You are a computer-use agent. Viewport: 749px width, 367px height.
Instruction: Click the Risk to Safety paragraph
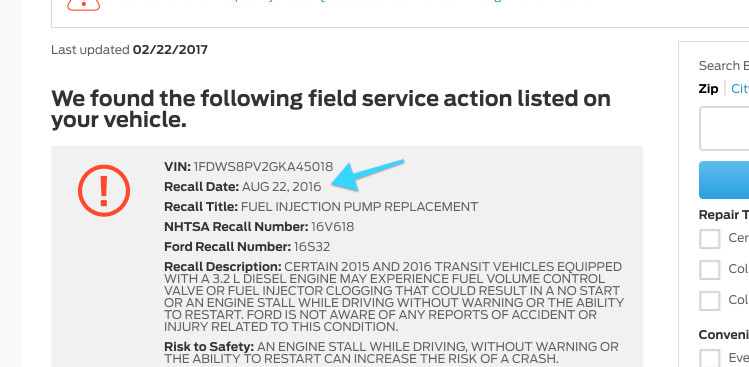(x=391, y=352)
